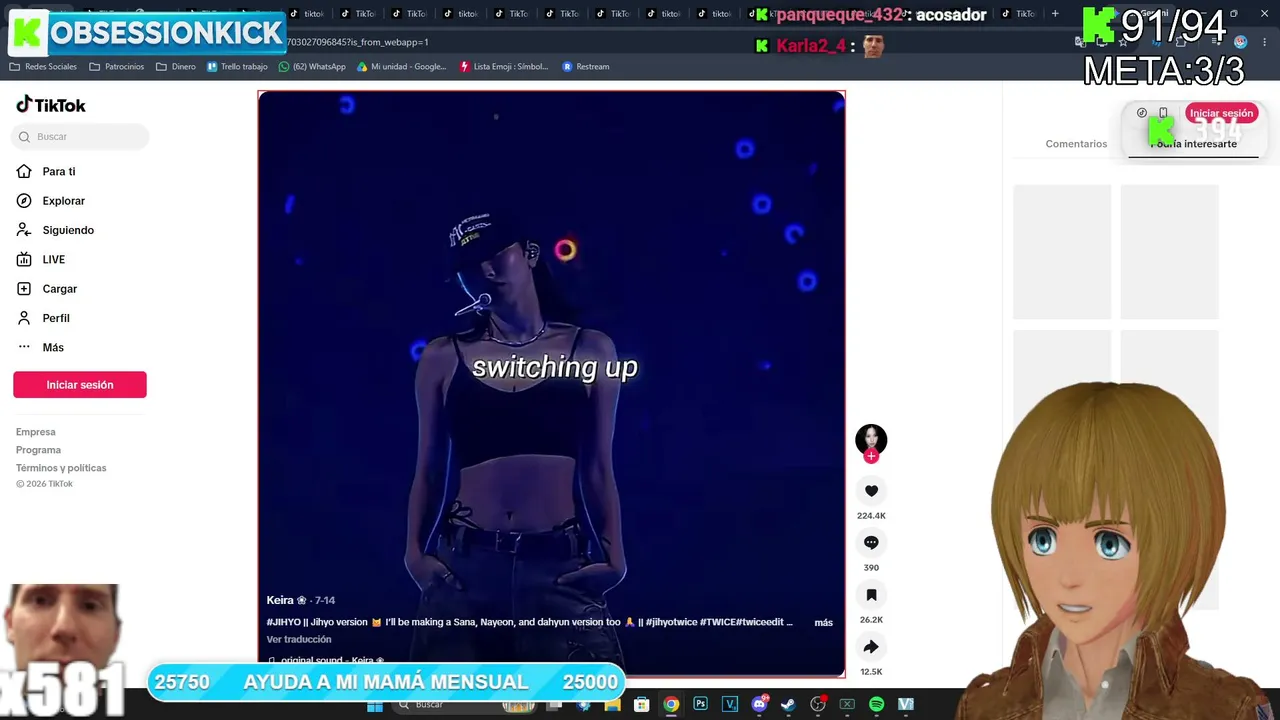This screenshot has width=1280, height=720.
Task: Open a new browser tab with plus
Action: [1055, 14]
